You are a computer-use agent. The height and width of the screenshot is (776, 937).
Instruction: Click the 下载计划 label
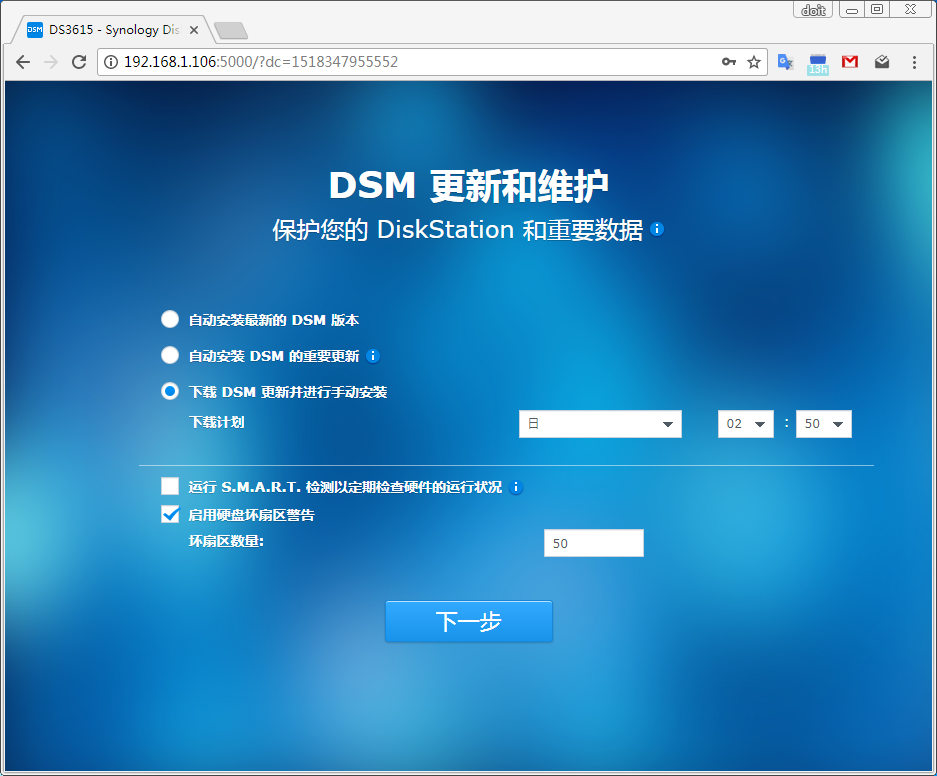pyautogui.click(x=217, y=422)
